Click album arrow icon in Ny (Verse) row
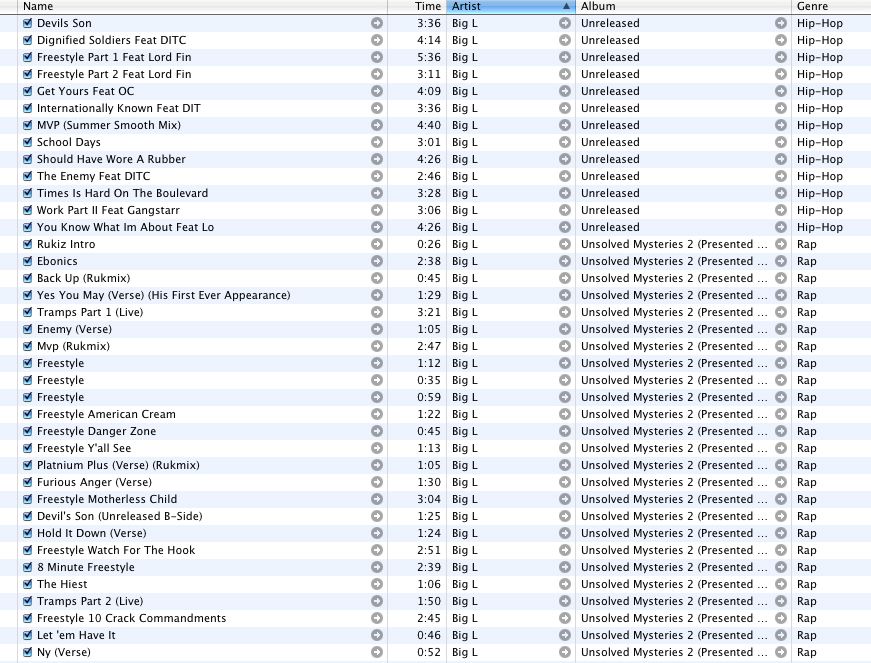The width and height of the screenshot is (871, 663). pos(781,652)
